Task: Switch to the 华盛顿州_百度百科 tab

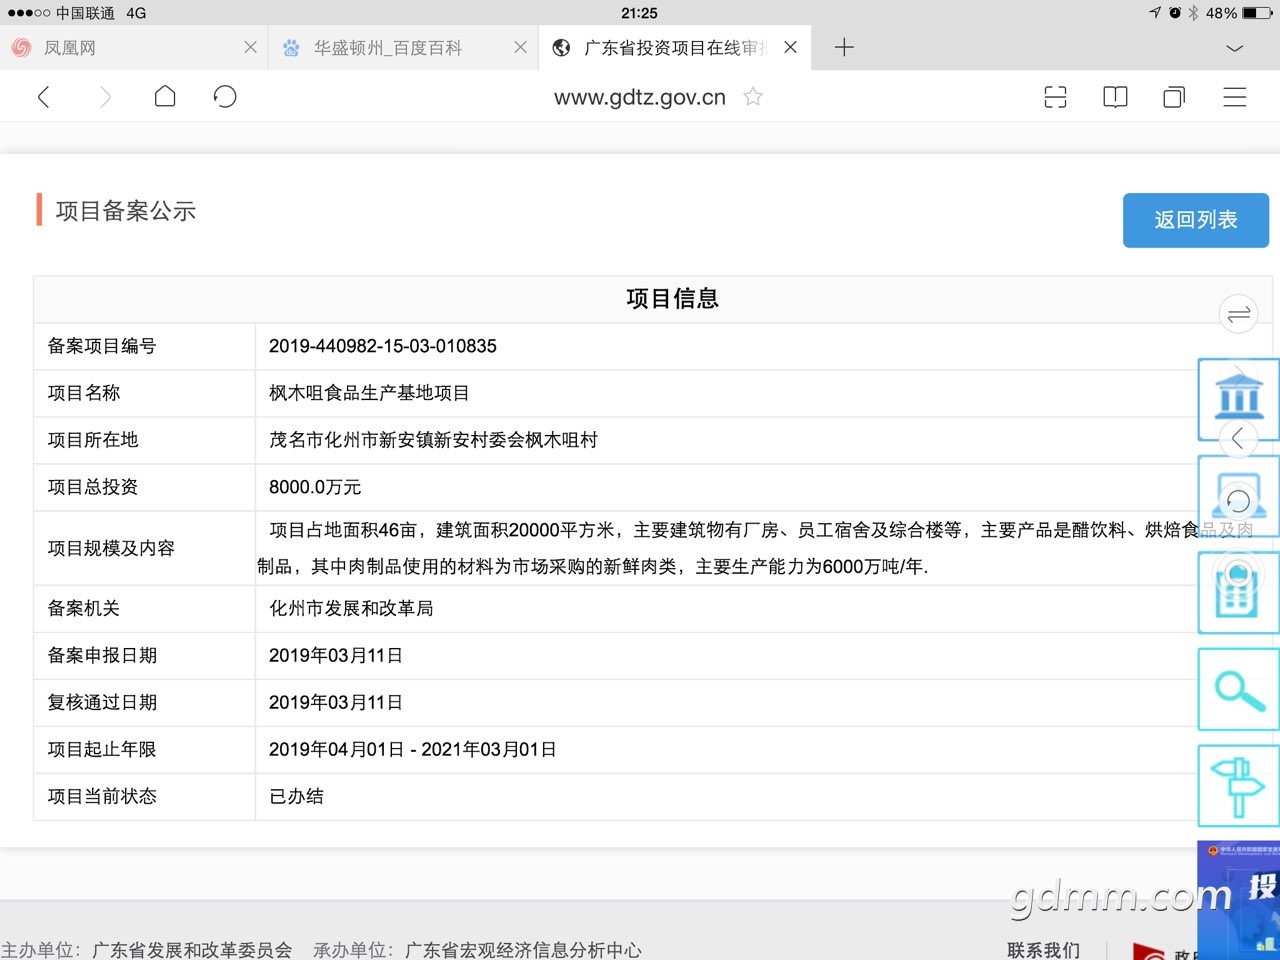Action: pos(388,48)
